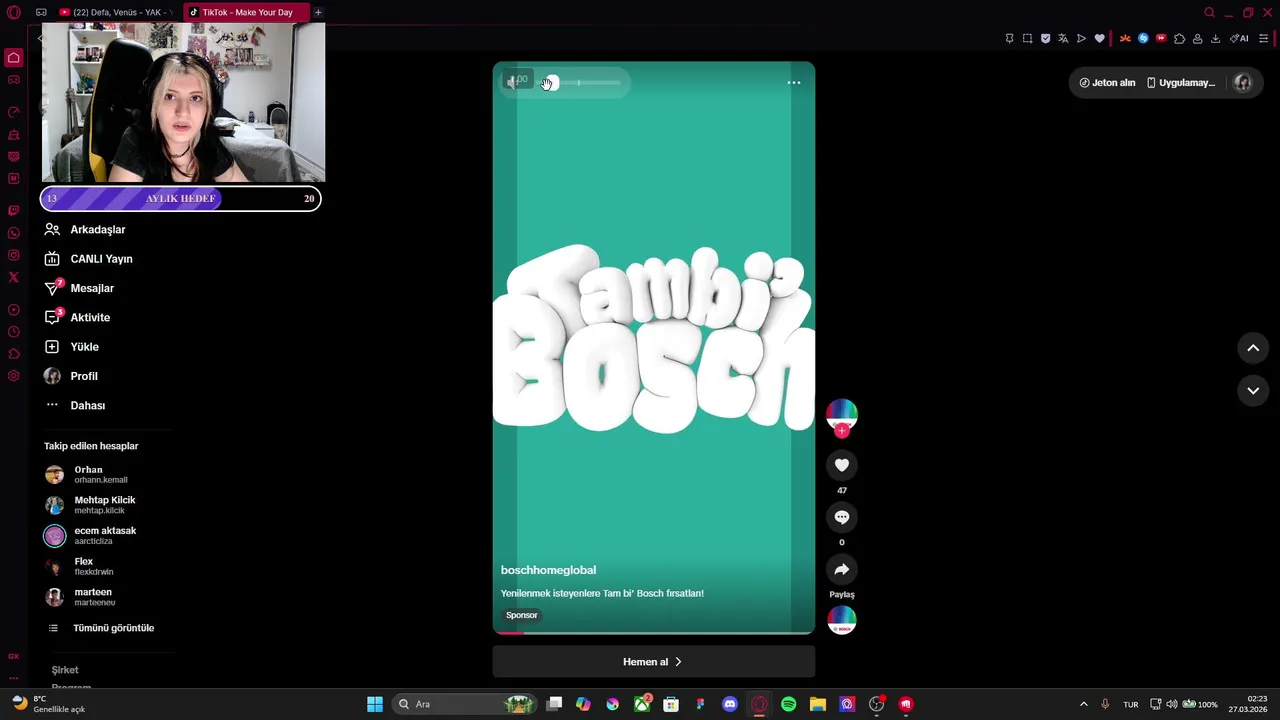Image resolution: width=1280 pixels, height=720 pixels.
Task: Open a new browser tab with plus
Action: click(318, 13)
